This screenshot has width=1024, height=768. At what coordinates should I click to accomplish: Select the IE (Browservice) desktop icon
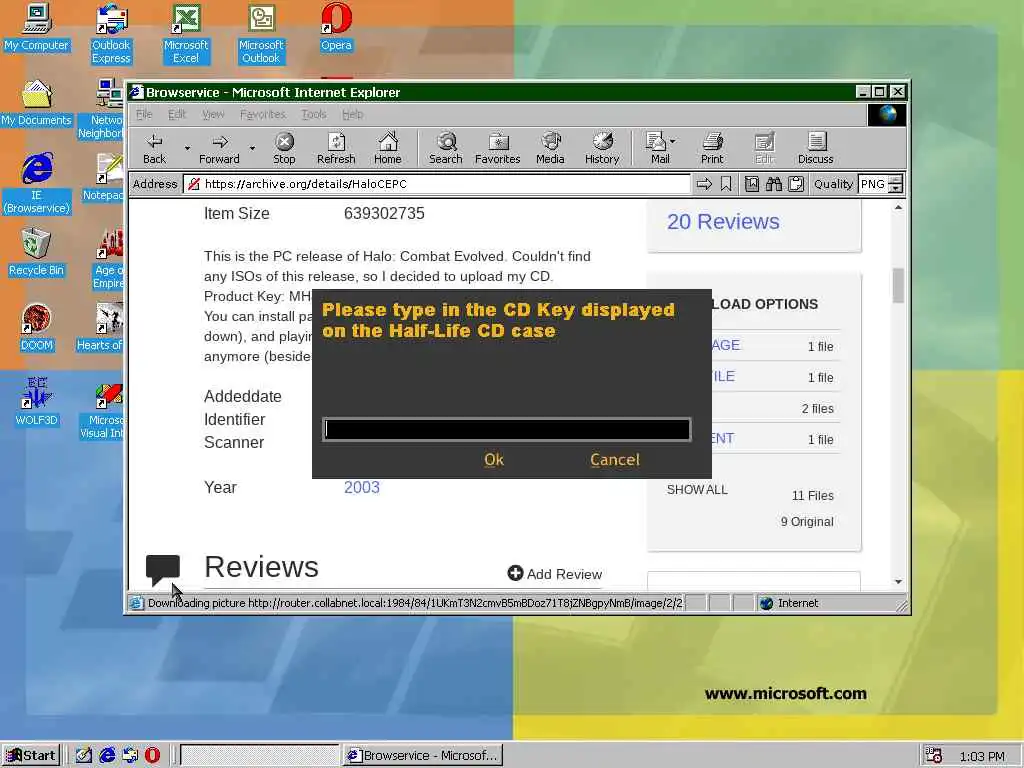(x=37, y=184)
